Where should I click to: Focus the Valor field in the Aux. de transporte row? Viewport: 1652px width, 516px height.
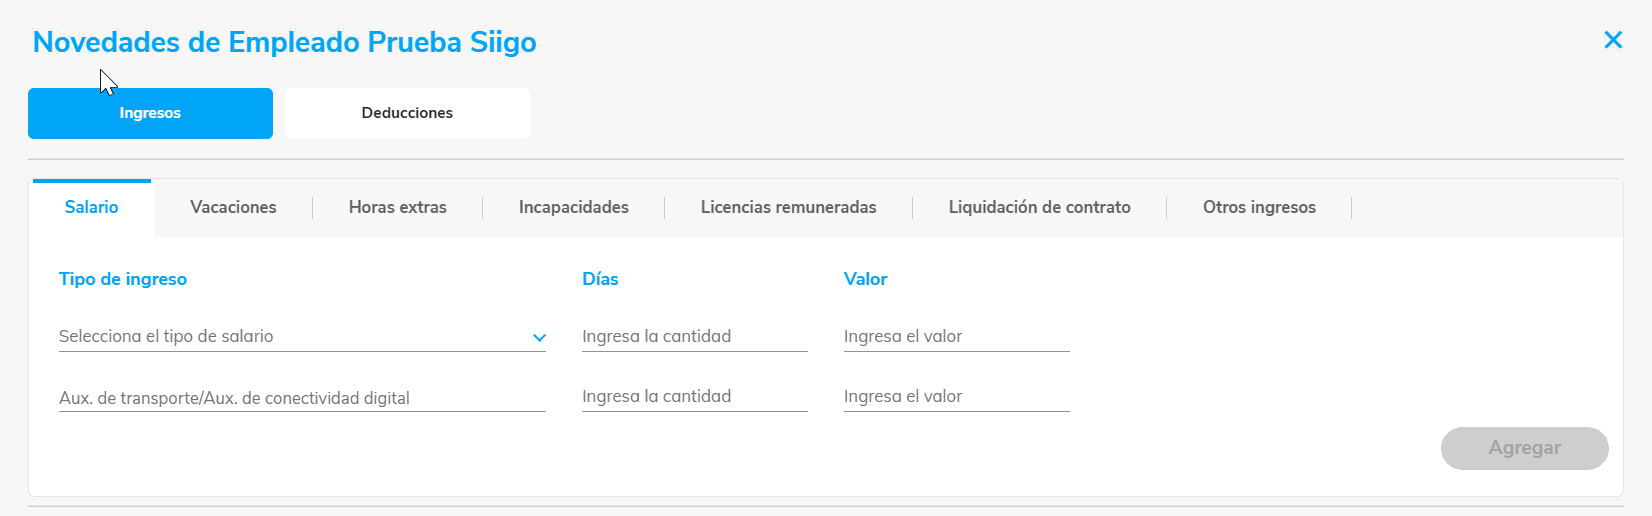(956, 397)
